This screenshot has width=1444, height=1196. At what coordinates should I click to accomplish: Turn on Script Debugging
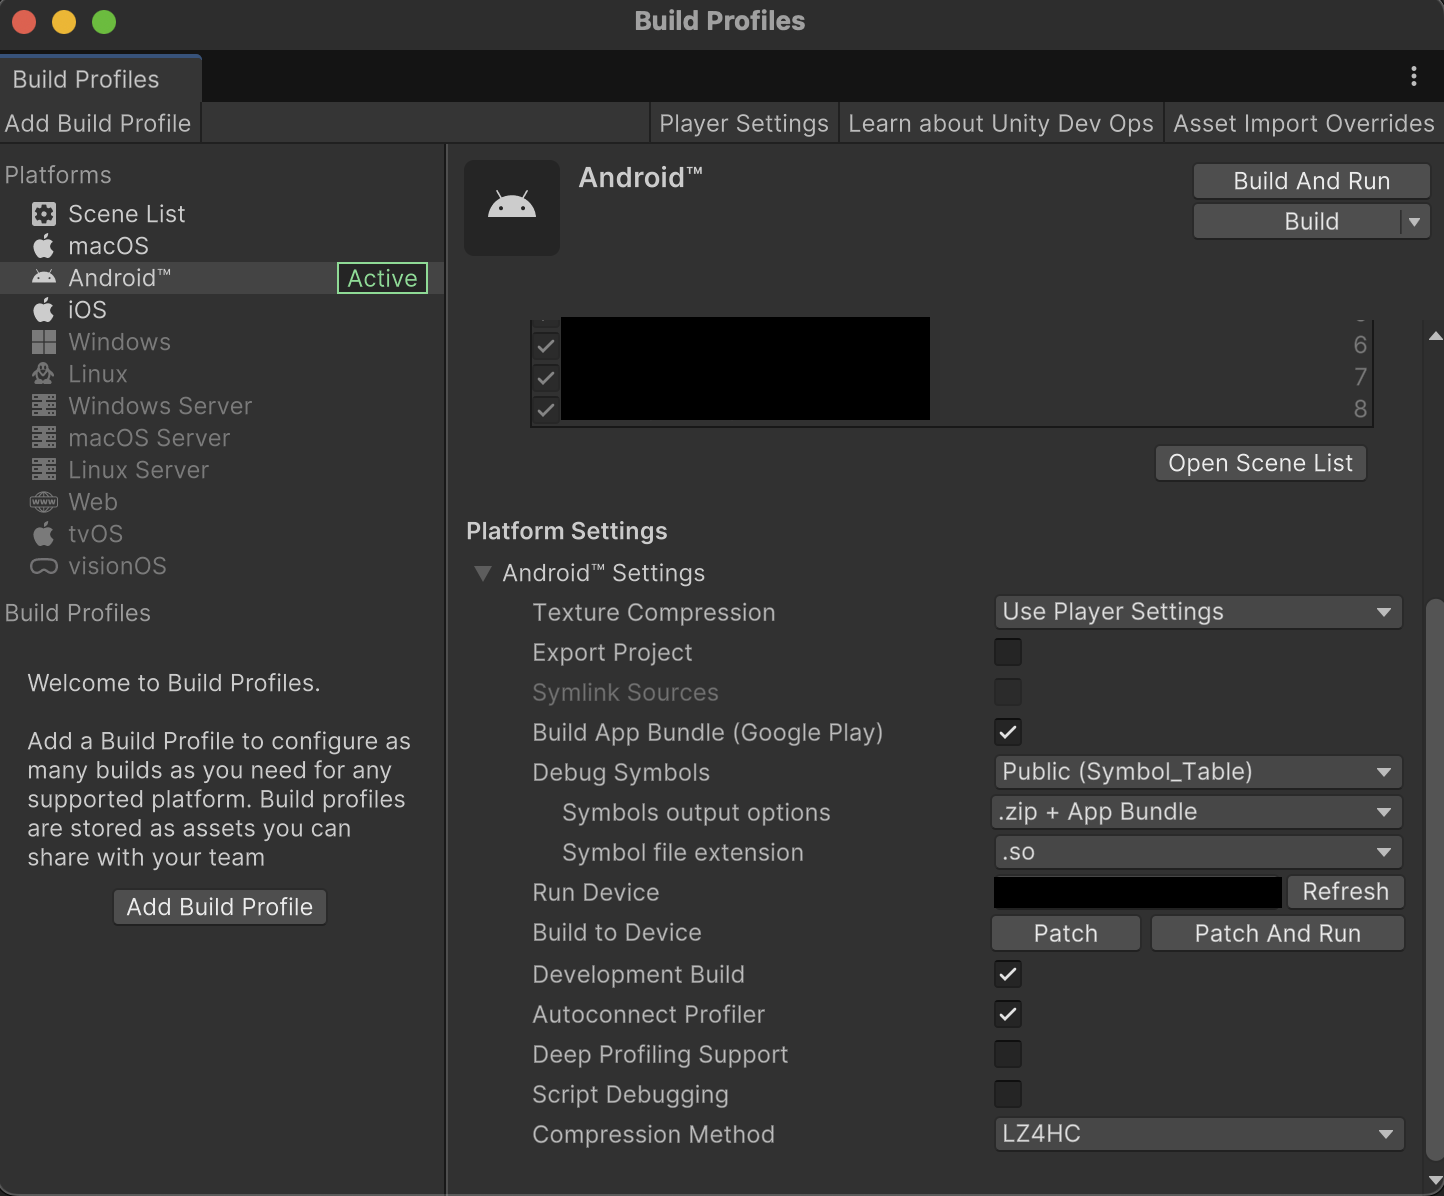click(1008, 1094)
